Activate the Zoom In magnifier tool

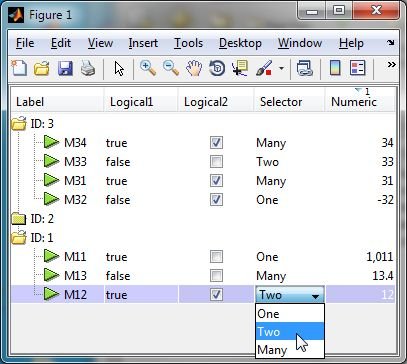(x=148, y=68)
